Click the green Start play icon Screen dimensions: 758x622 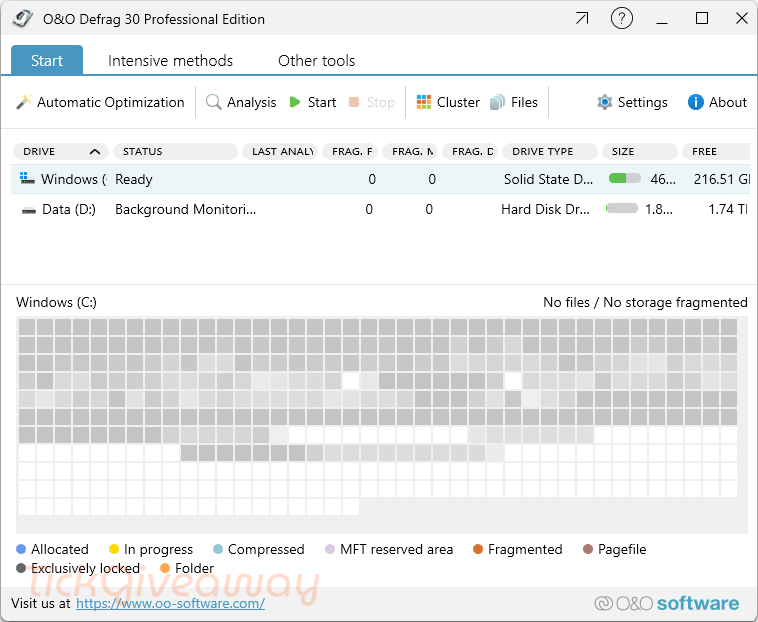click(294, 102)
